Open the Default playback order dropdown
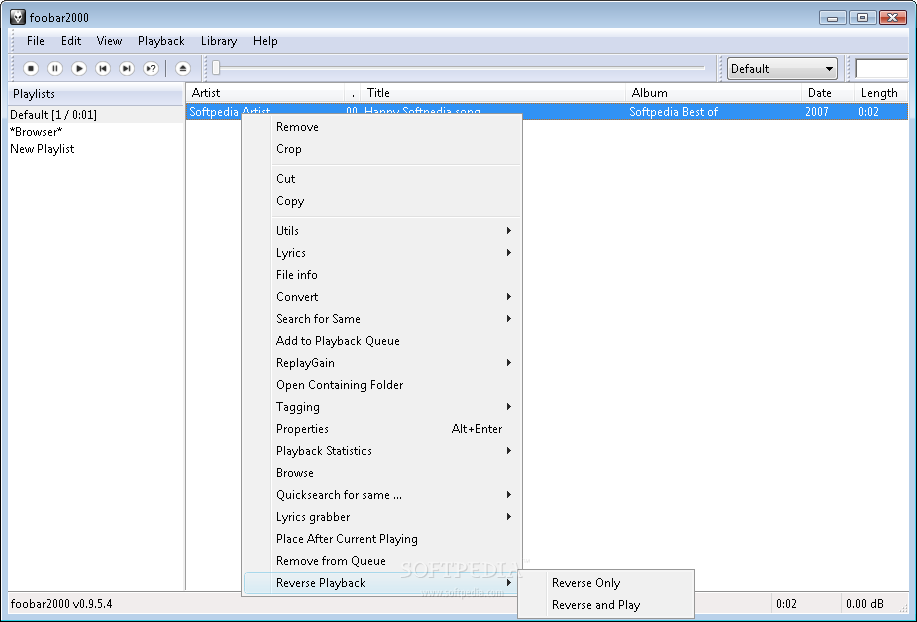The image size is (917, 622). pos(782,68)
